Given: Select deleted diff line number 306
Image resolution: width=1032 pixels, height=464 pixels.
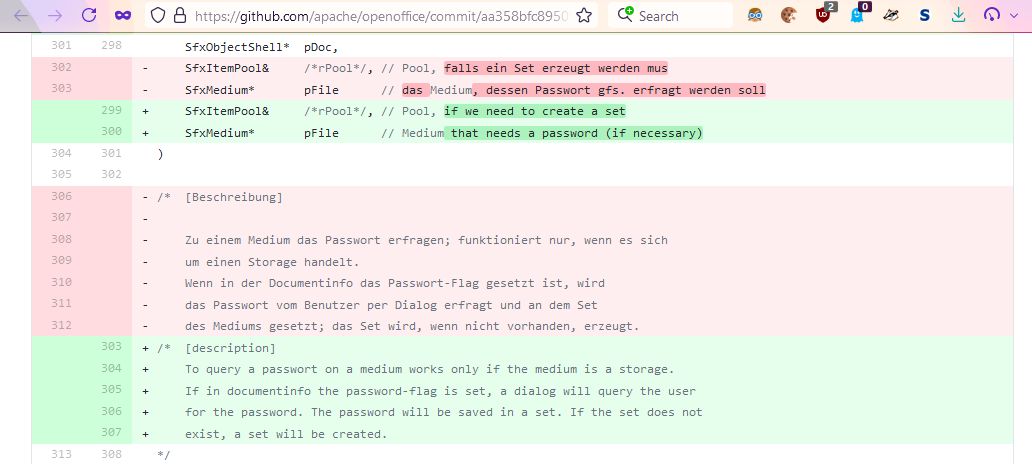Looking at the screenshot, I should pos(61,197).
